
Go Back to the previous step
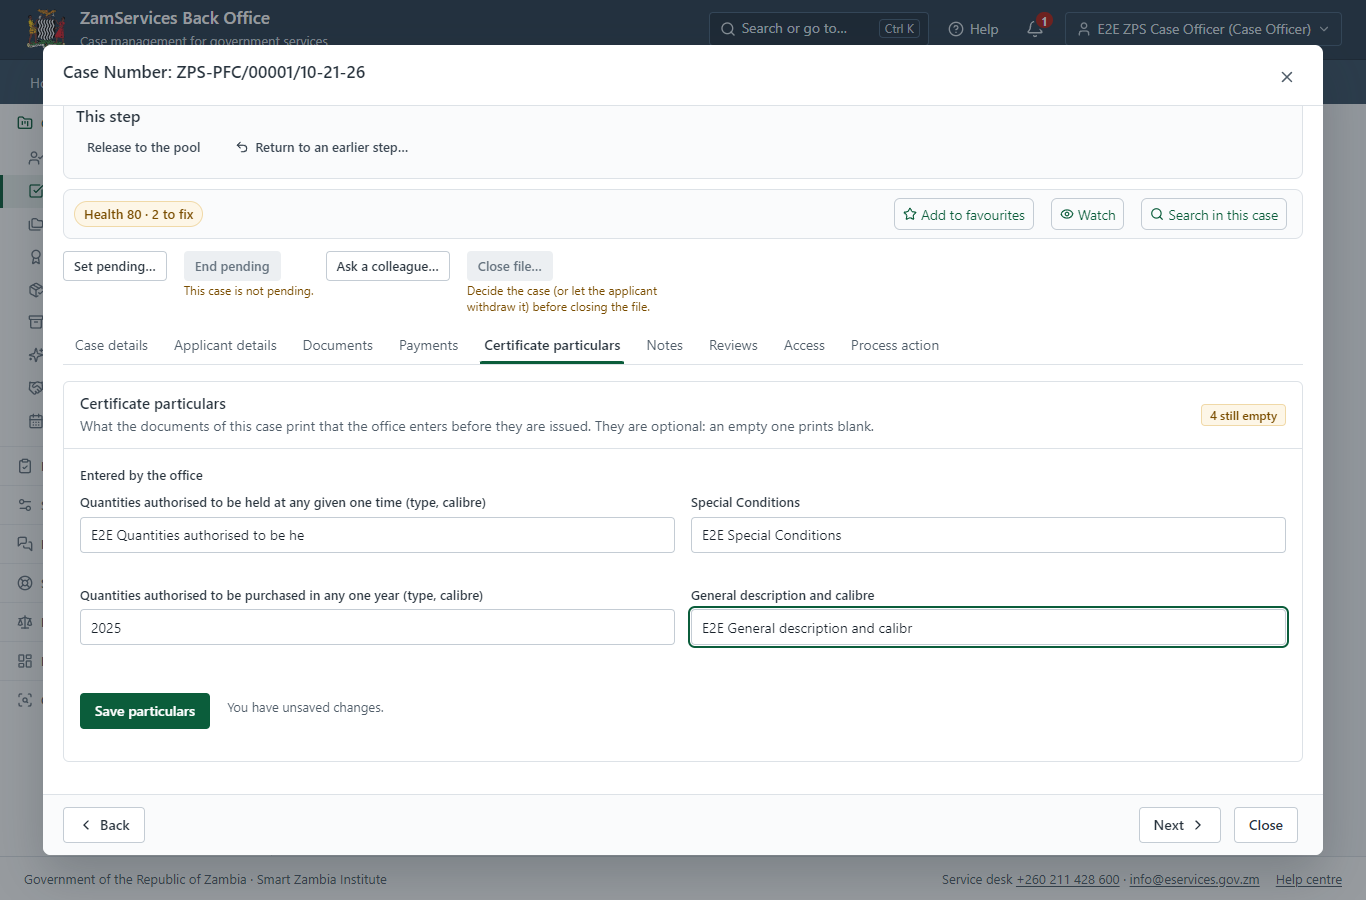tap(104, 825)
